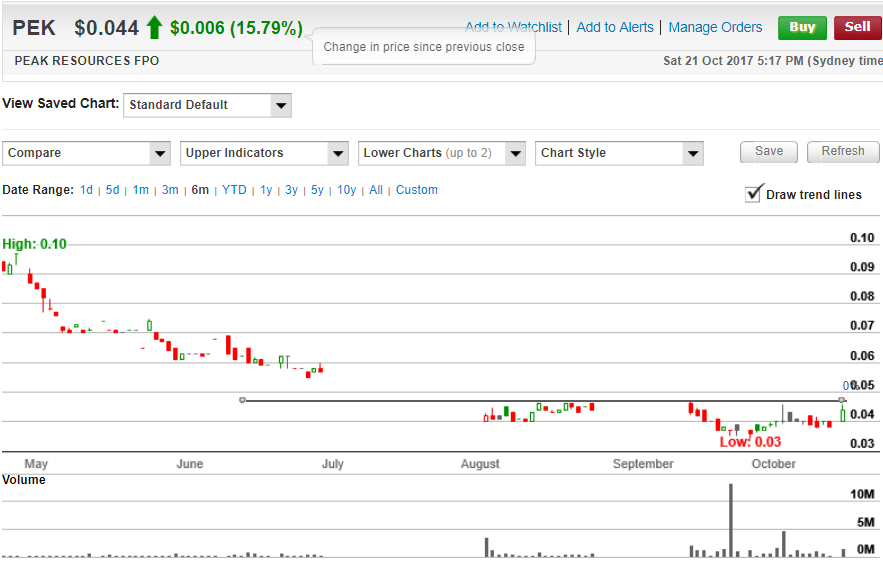The height and width of the screenshot is (563, 883).
Task: Open the Upper Indicators dropdown
Action: 264,153
